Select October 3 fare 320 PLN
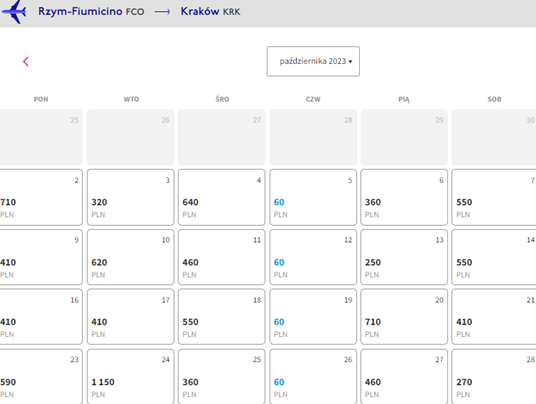The height and width of the screenshot is (404, 536). click(x=131, y=197)
